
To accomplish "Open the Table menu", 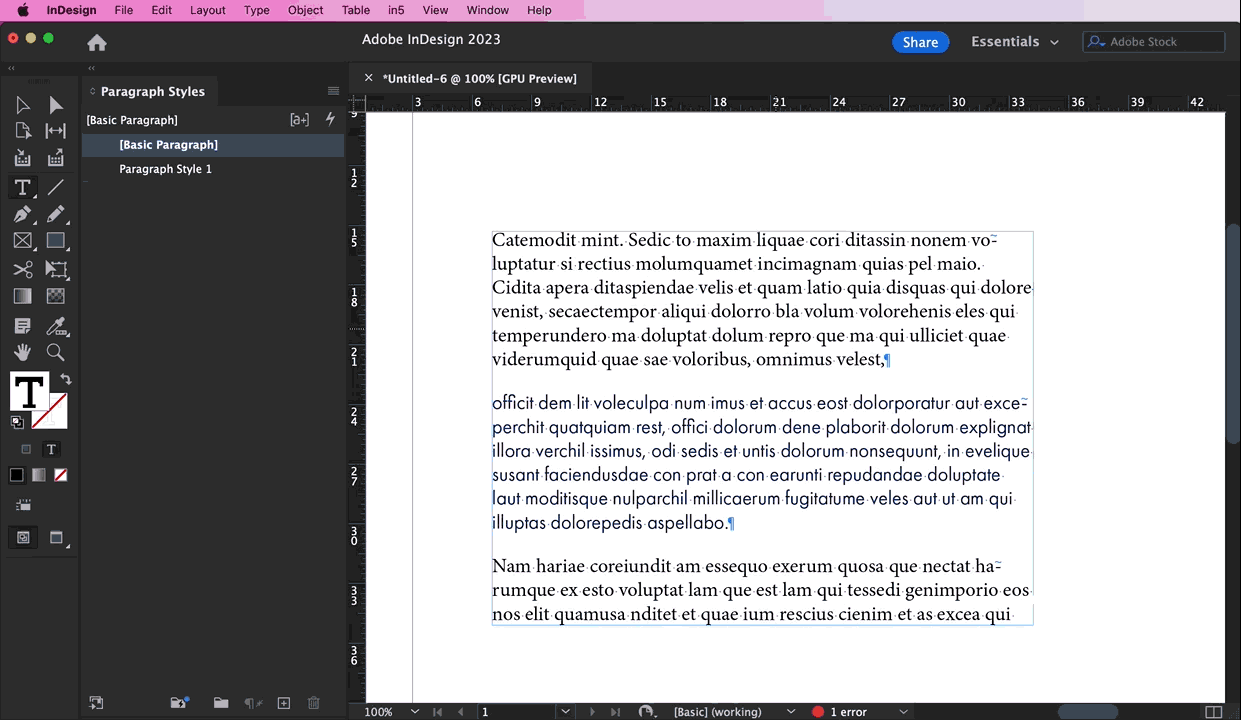I will pyautogui.click(x=355, y=10).
